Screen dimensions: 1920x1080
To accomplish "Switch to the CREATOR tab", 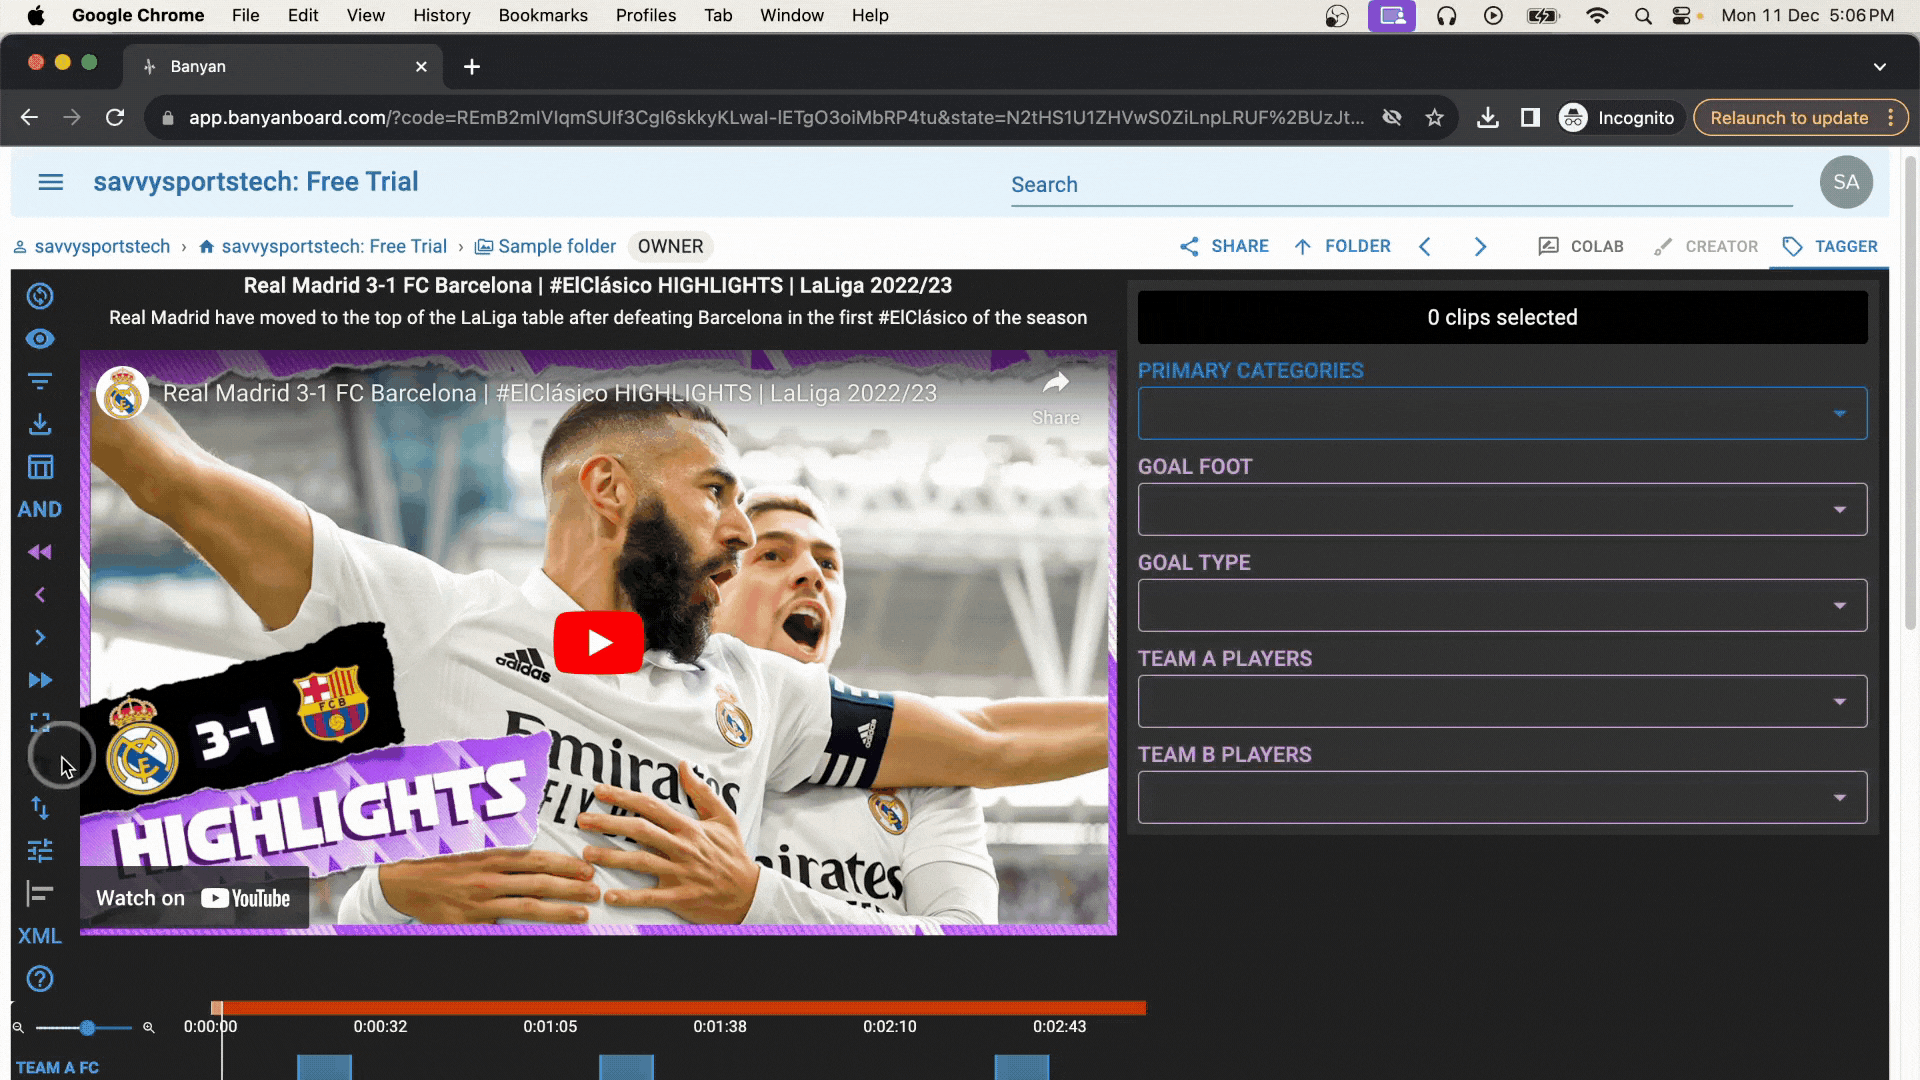I will 1706,246.
